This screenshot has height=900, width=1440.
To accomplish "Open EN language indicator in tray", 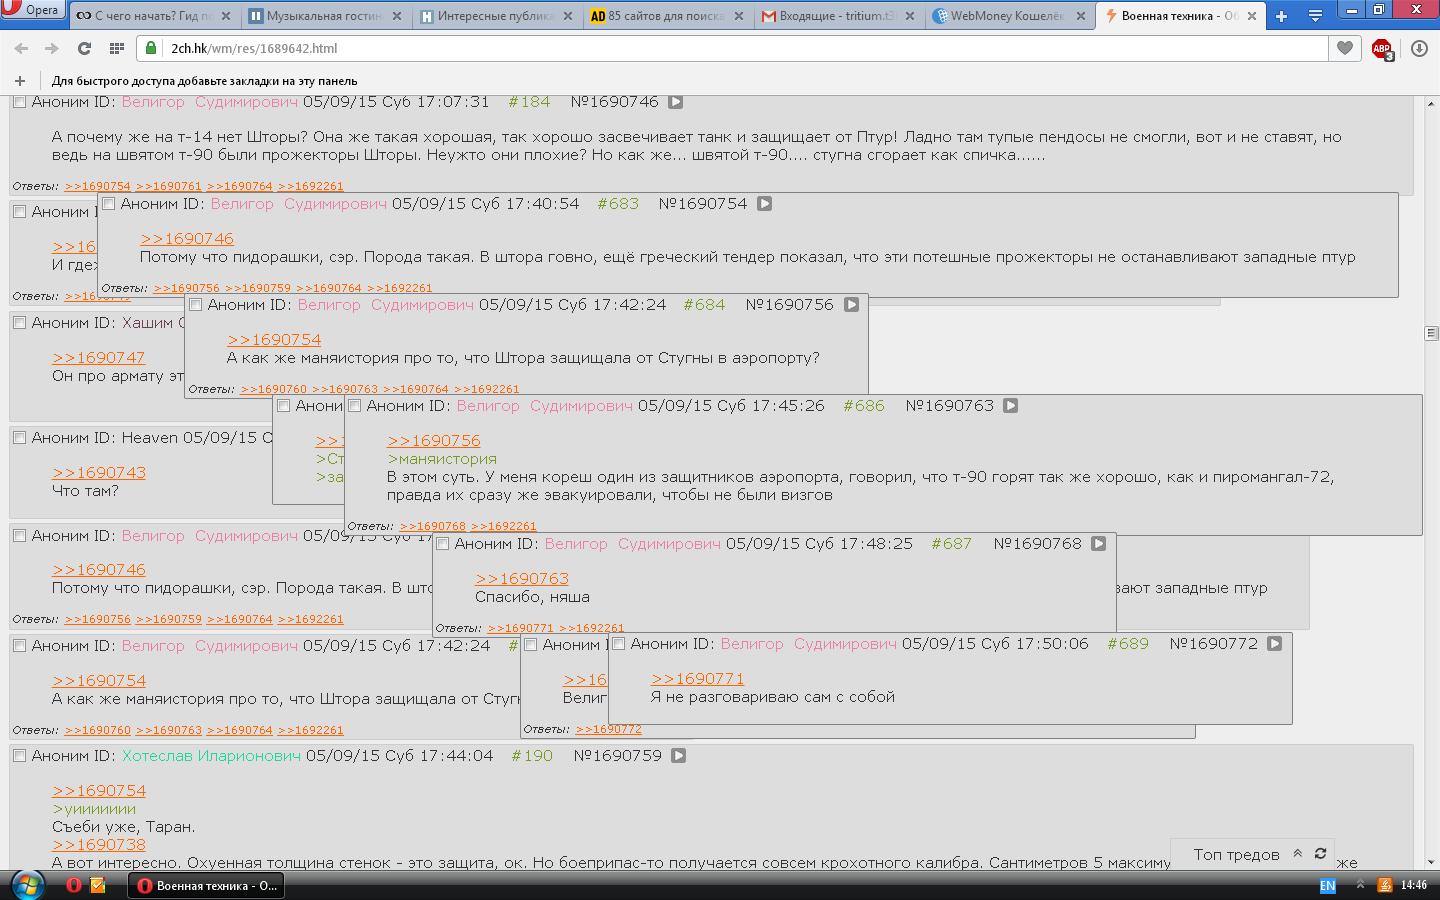I will click(x=1327, y=885).
